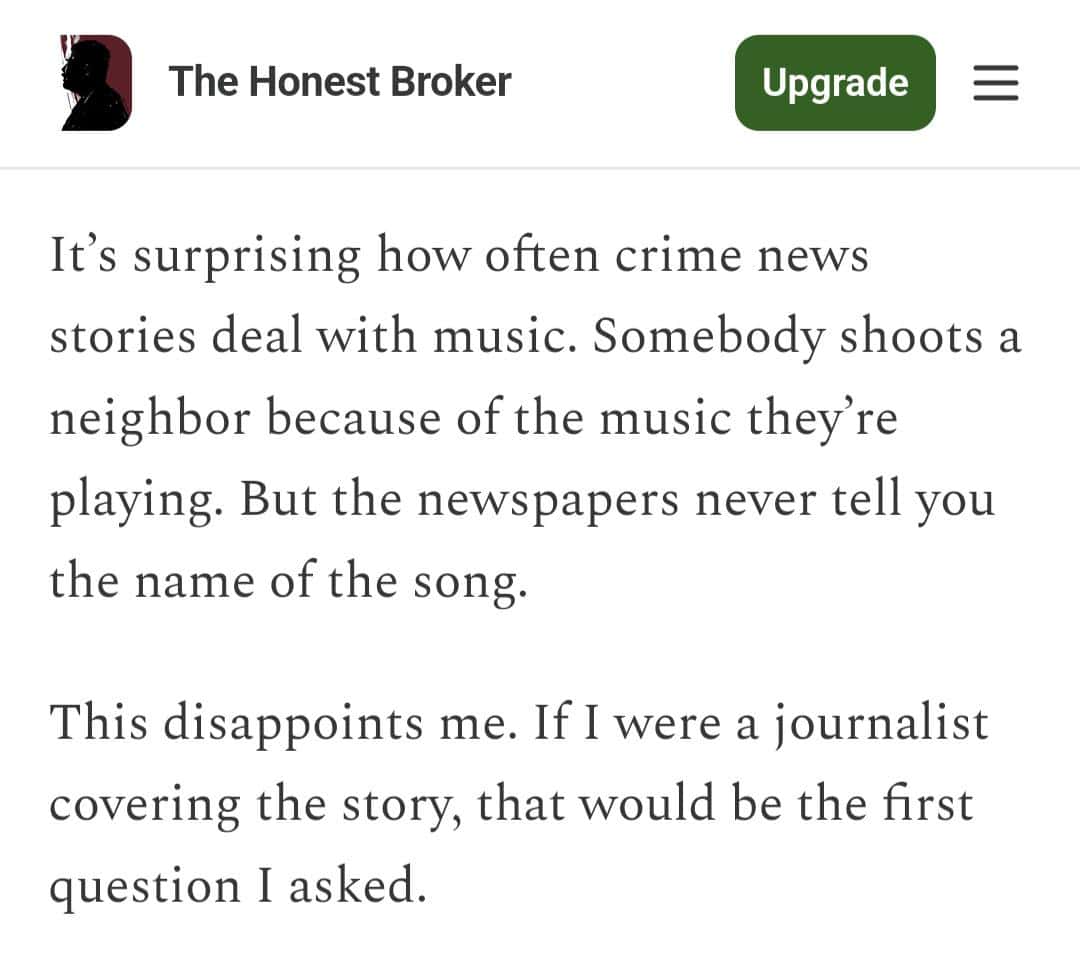The width and height of the screenshot is (1080, 960).
Task: Click the word "covering" in second paragraph
Action: [146, 805]
